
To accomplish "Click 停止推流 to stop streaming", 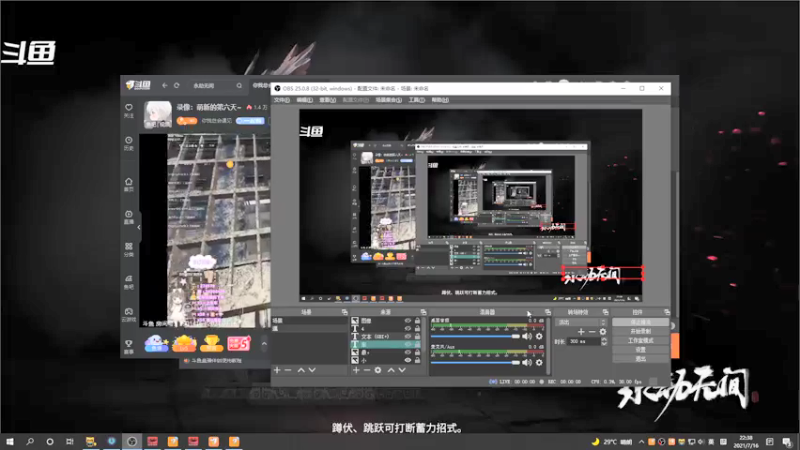I will pos(640,322).
